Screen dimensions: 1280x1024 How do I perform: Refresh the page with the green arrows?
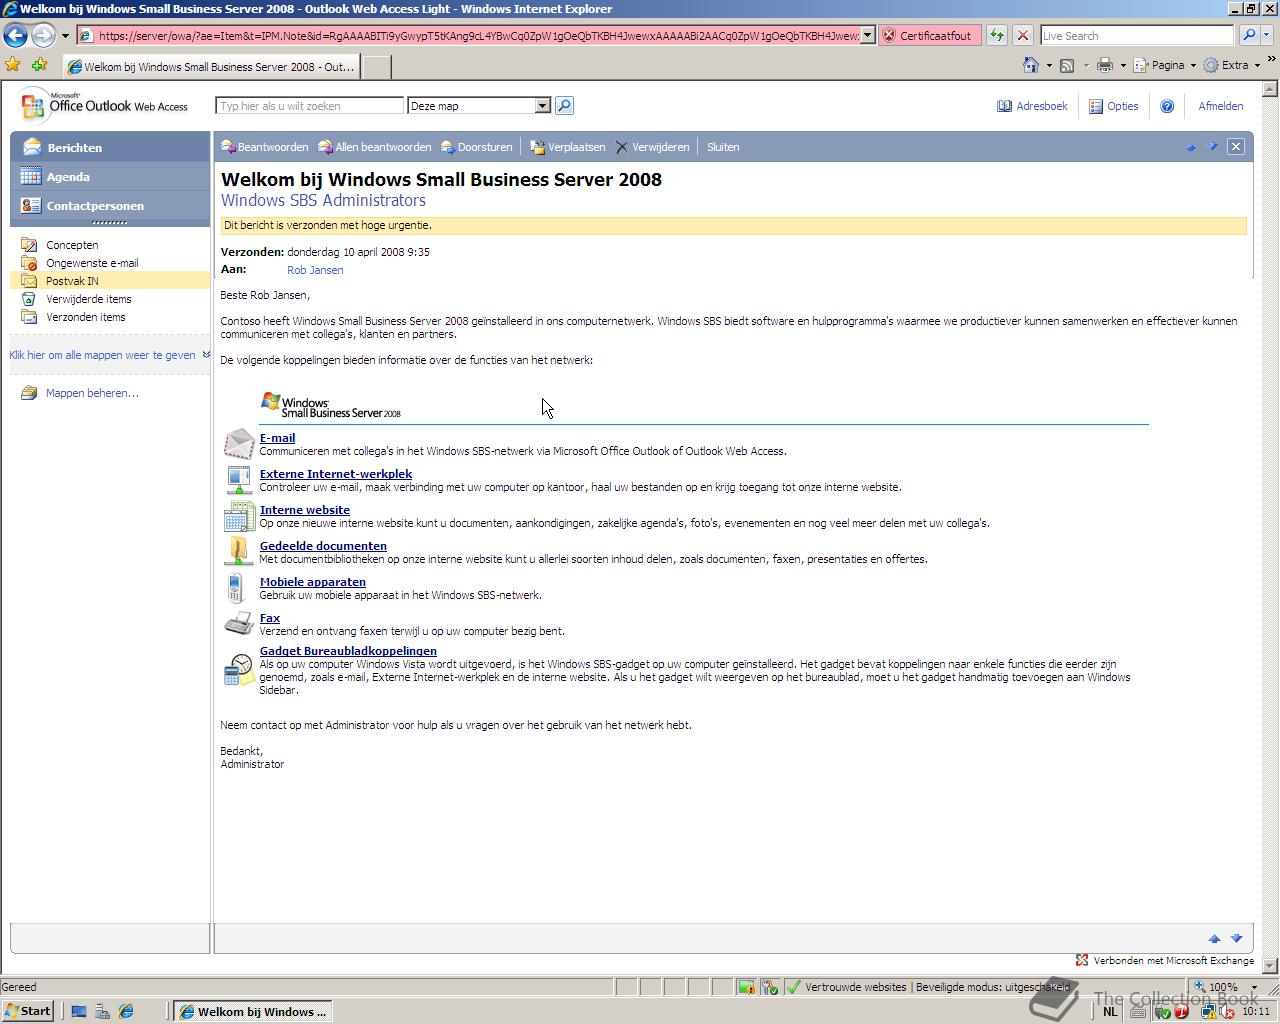[x=997, y=35]
